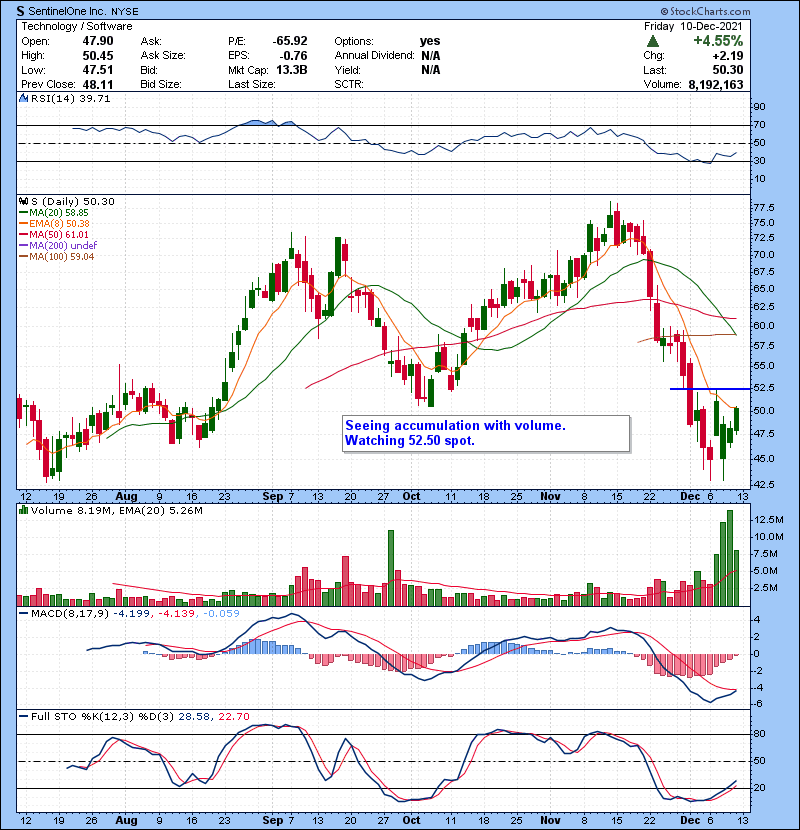Click the 90 level on the RSI axis
Screen dimensions: 800x830
click(759, 107)
